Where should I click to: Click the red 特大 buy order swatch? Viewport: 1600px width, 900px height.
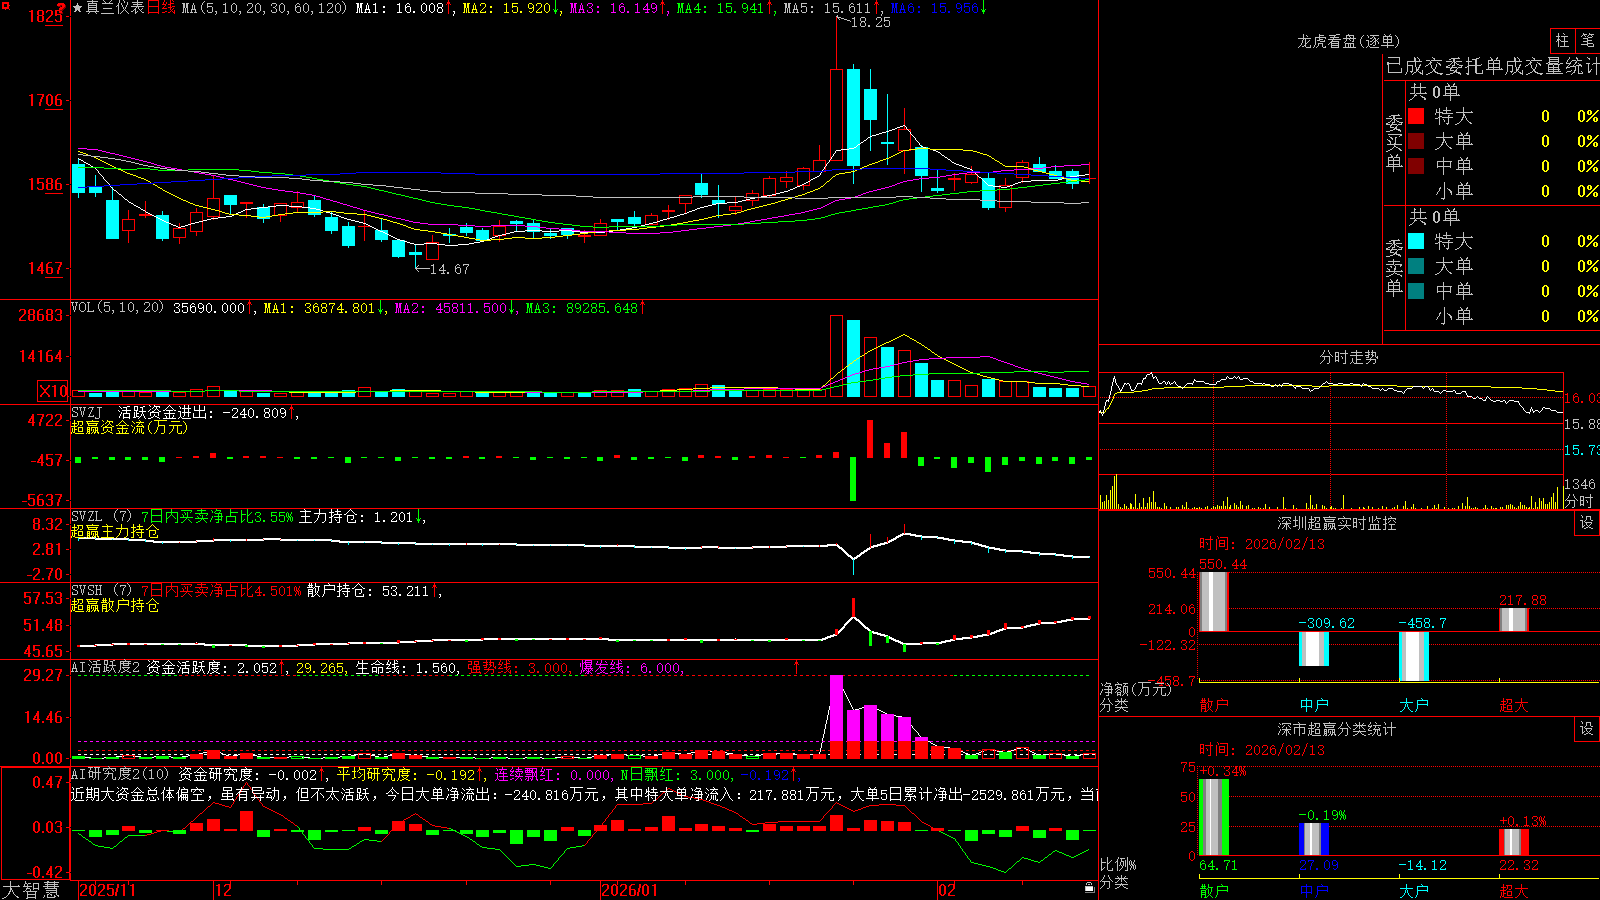(1416, 116)
